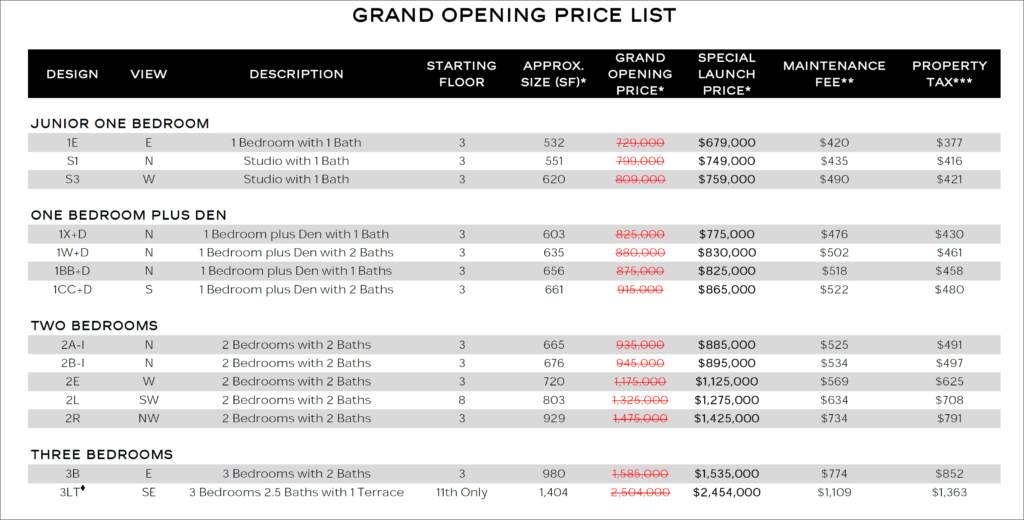Click the 3LT design code
This screenshot has width=1024, height=520.
[72, 492]
